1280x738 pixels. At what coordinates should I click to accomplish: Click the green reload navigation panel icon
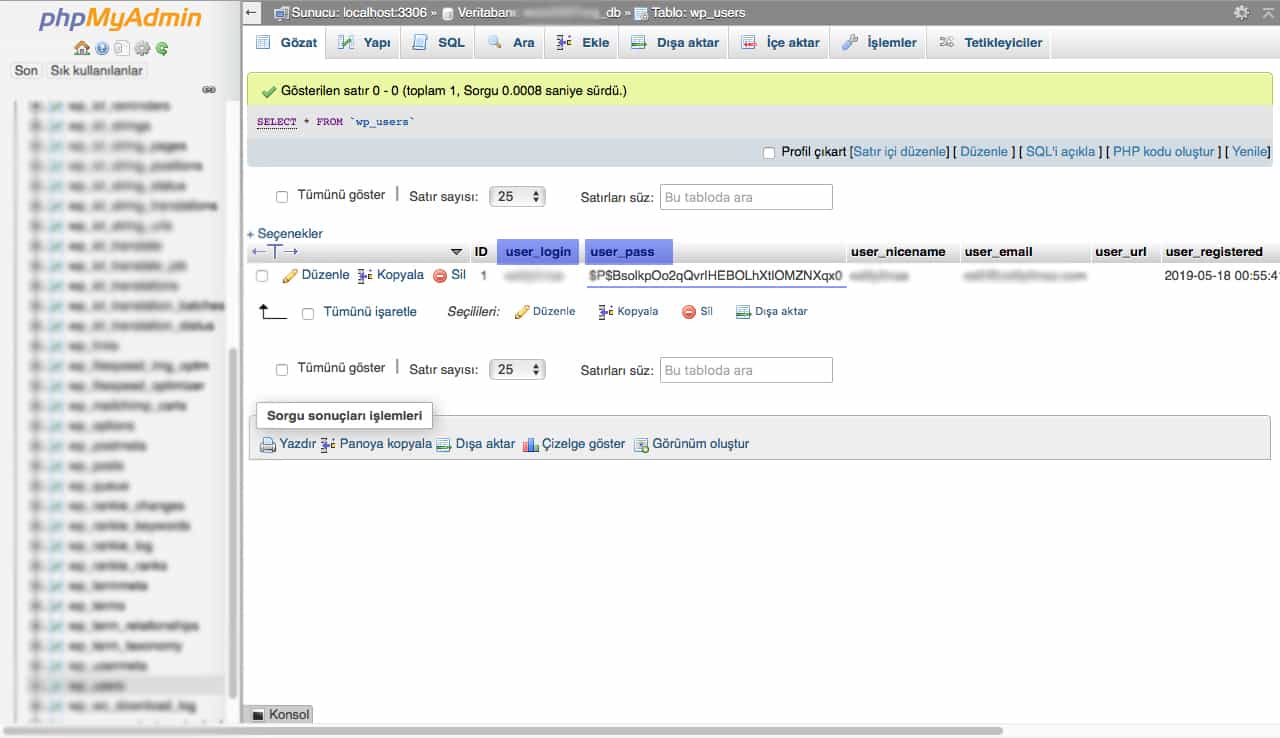click(x=162, y=48)
